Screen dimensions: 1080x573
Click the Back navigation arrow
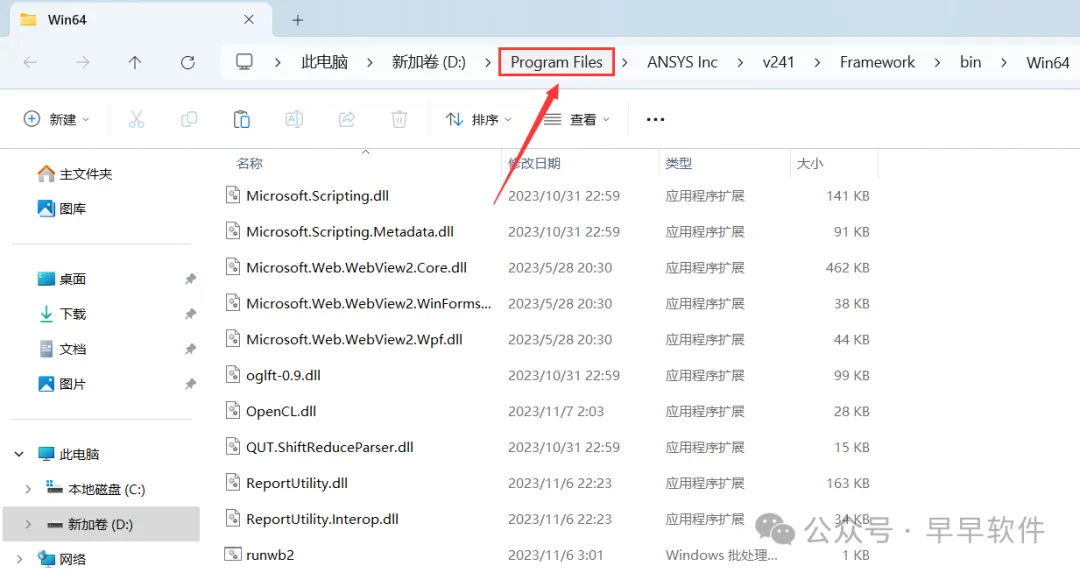[30, 63]
